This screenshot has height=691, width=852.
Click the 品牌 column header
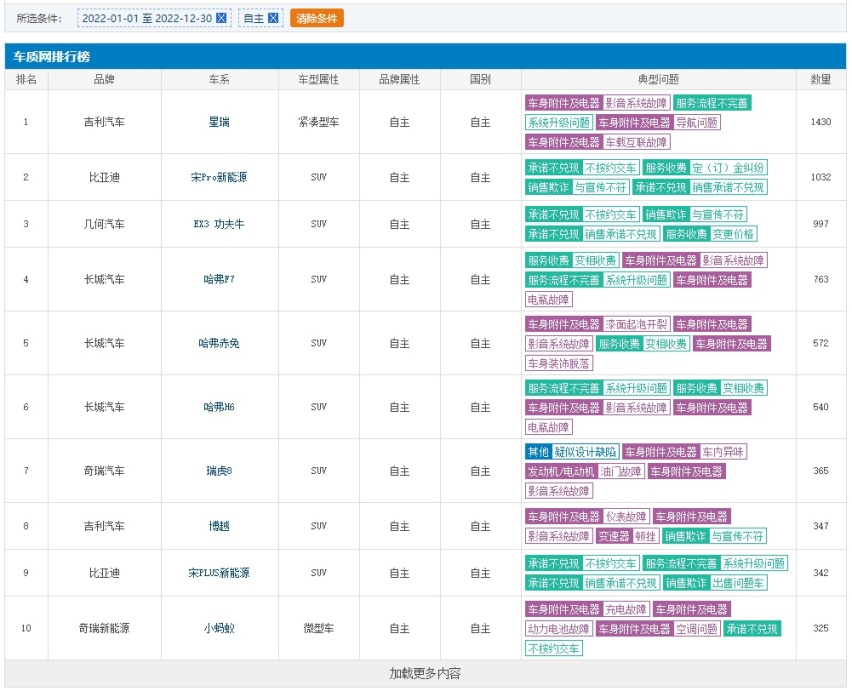[104, 79]
